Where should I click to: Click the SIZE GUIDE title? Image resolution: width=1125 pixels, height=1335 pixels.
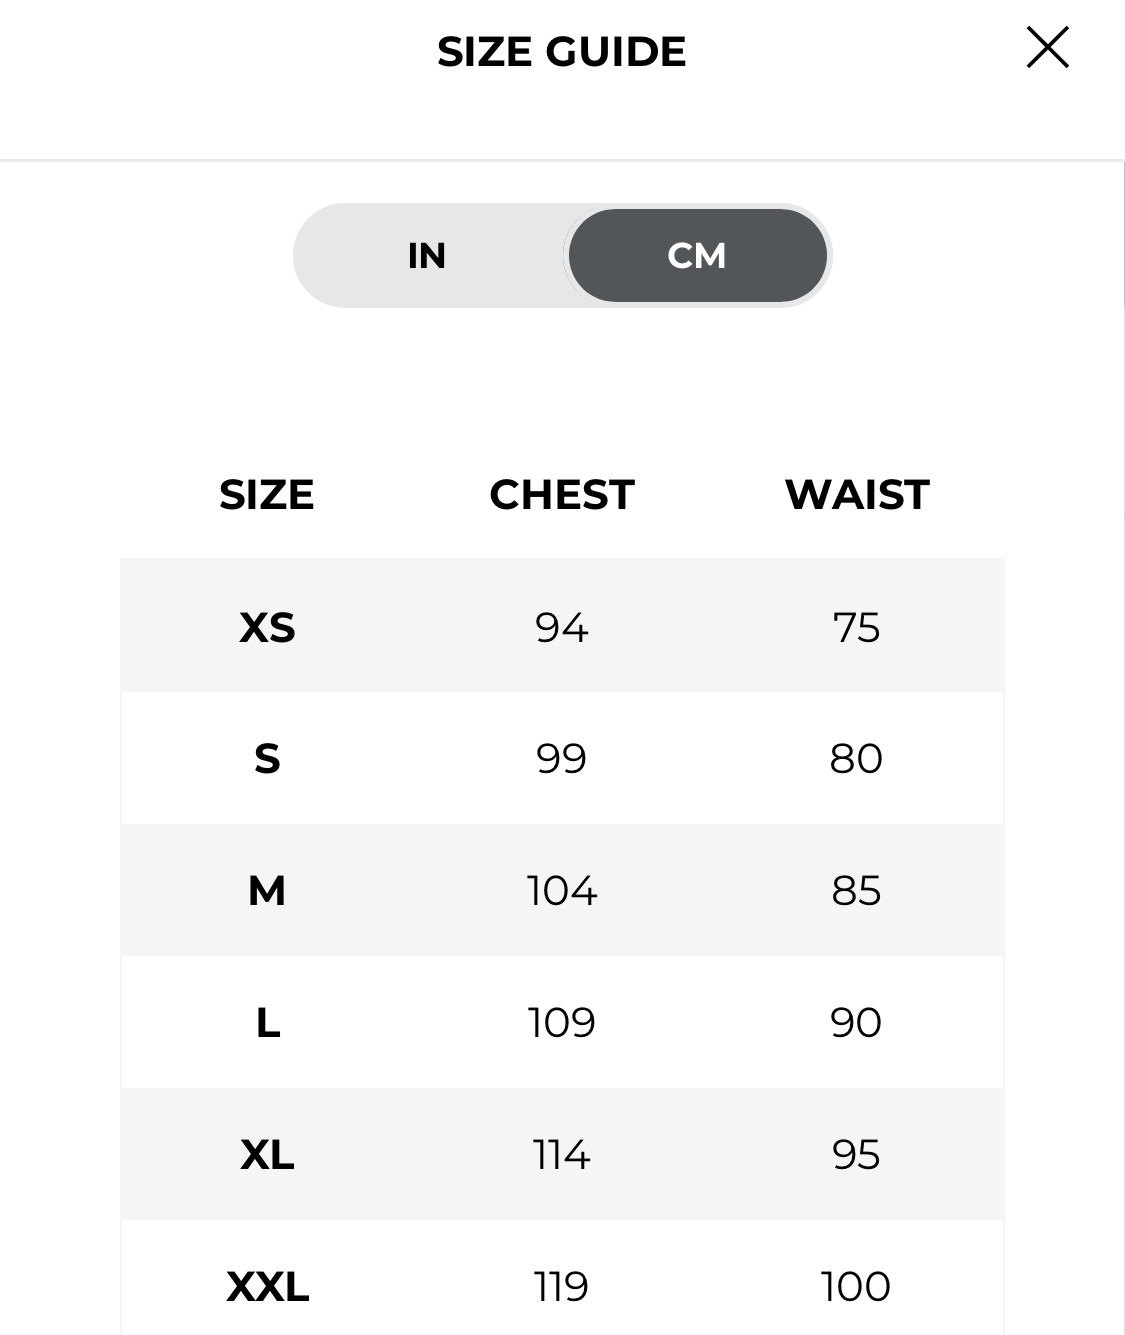click(562, 52)
